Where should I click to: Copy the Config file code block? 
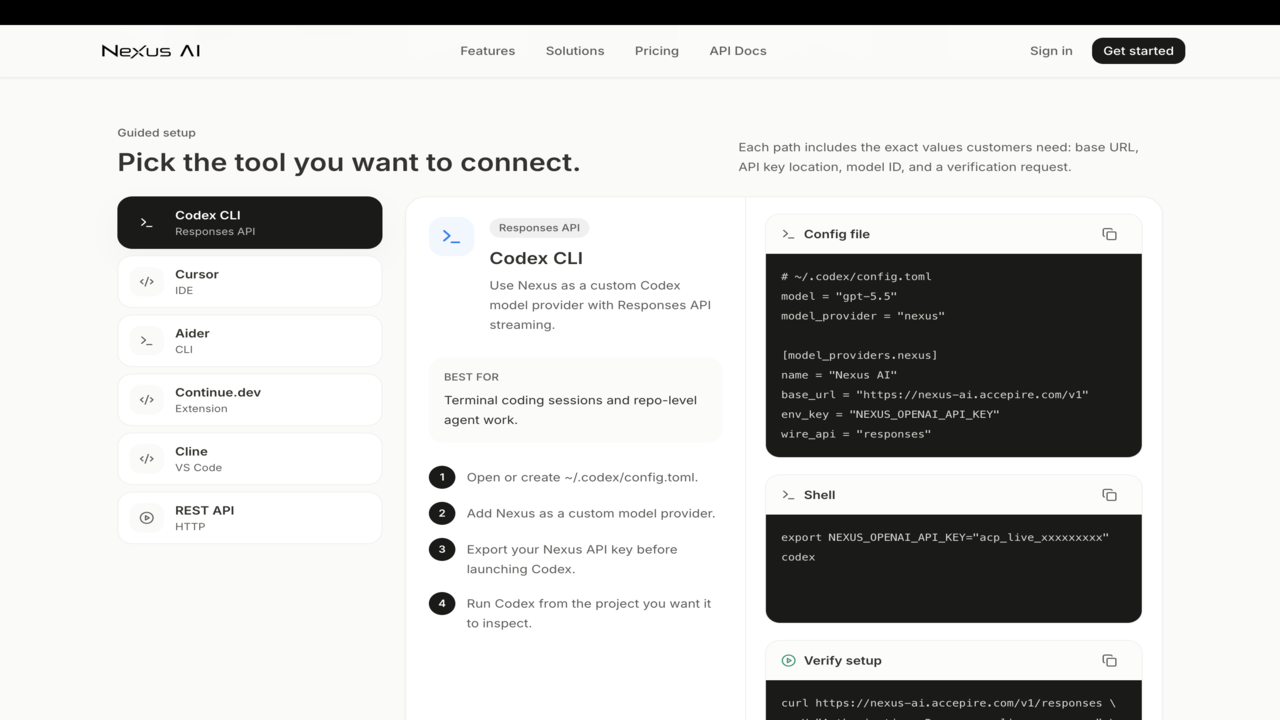pyautogui.click(x=1109, y=234)
